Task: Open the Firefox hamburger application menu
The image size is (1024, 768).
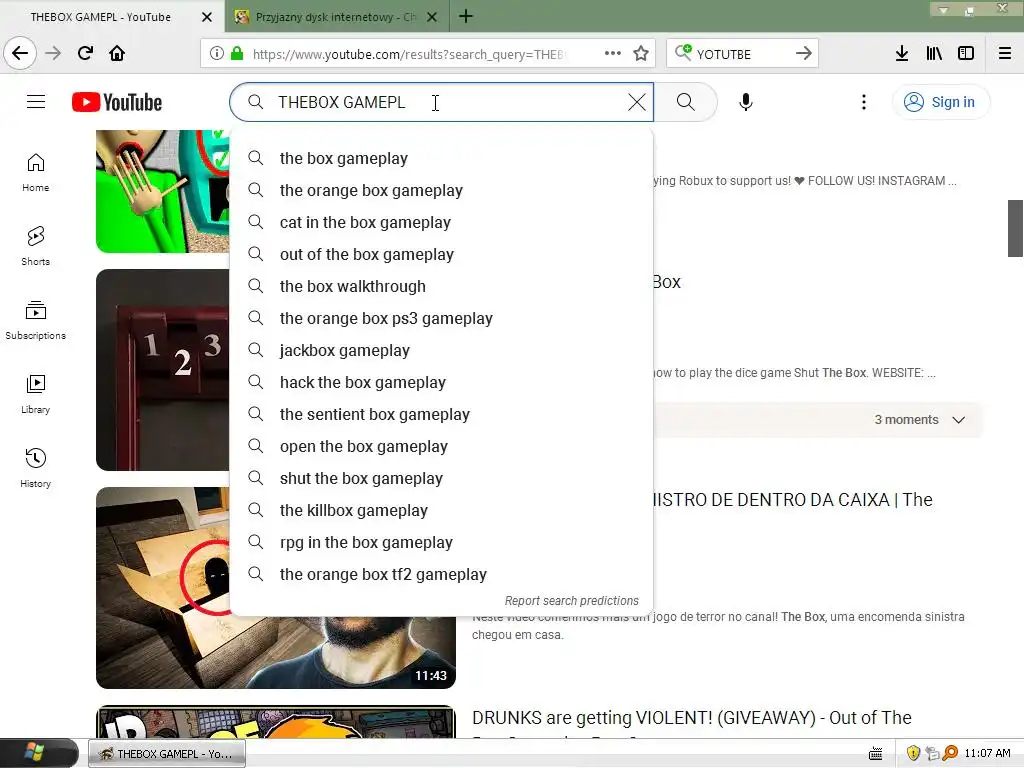Action: point(1005,54)
